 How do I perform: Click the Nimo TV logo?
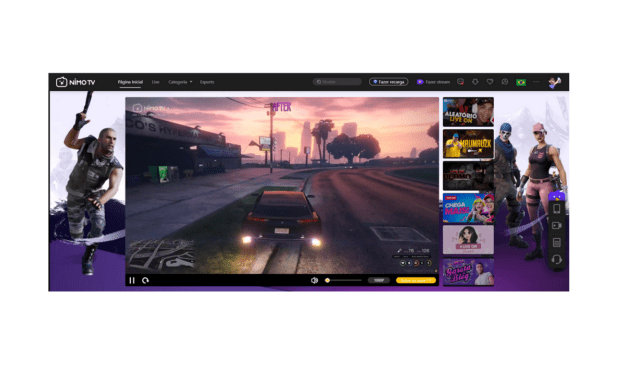click(75, 82)
